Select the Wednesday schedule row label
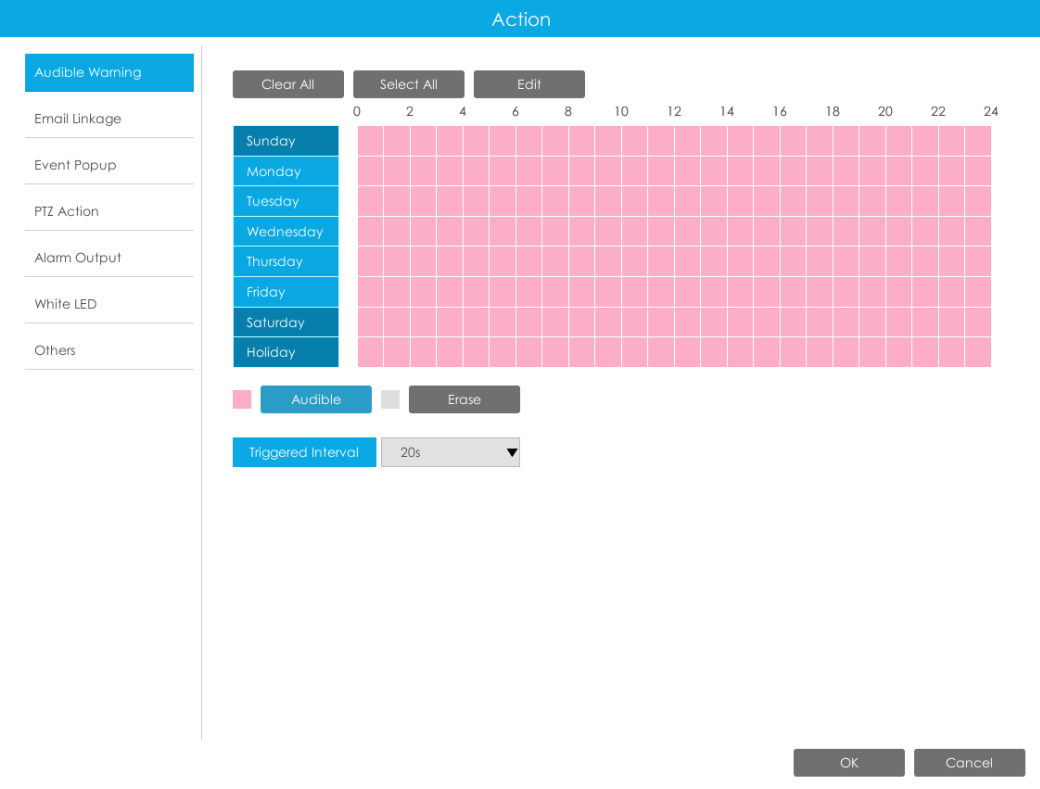This screenshot has width=1040, height=789. coord(286,231)
